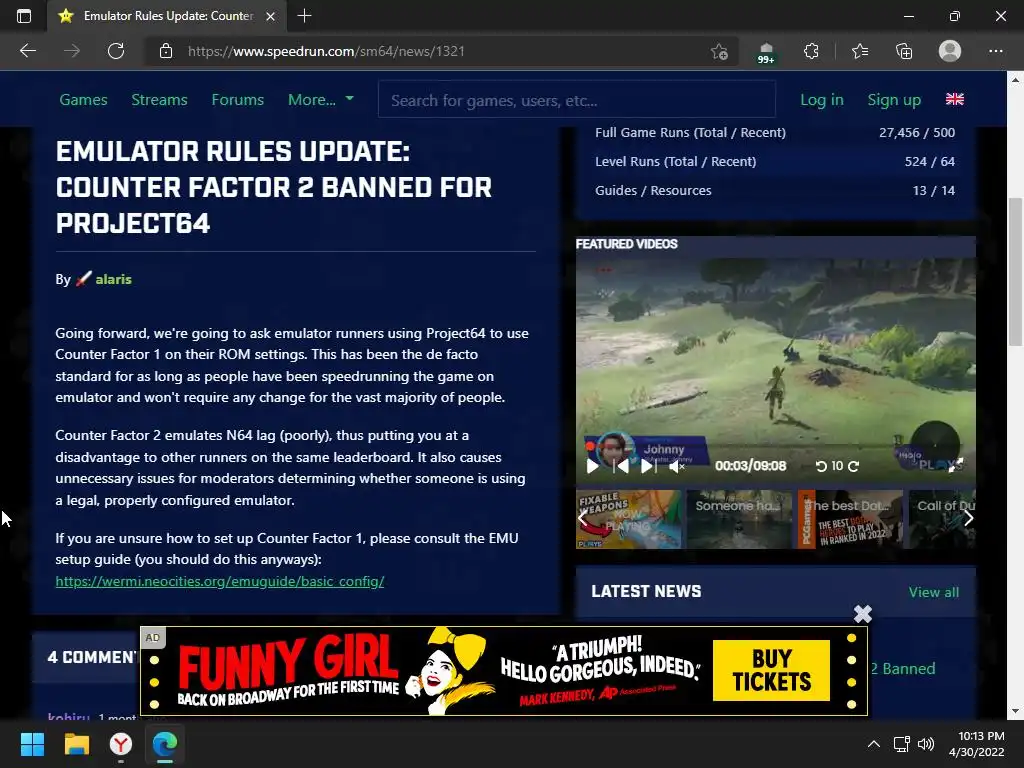Viewport: 1024px width, 768px height.
Task: Open the 'The best Dot...' video thumbnail
Action: coord(850,519)
